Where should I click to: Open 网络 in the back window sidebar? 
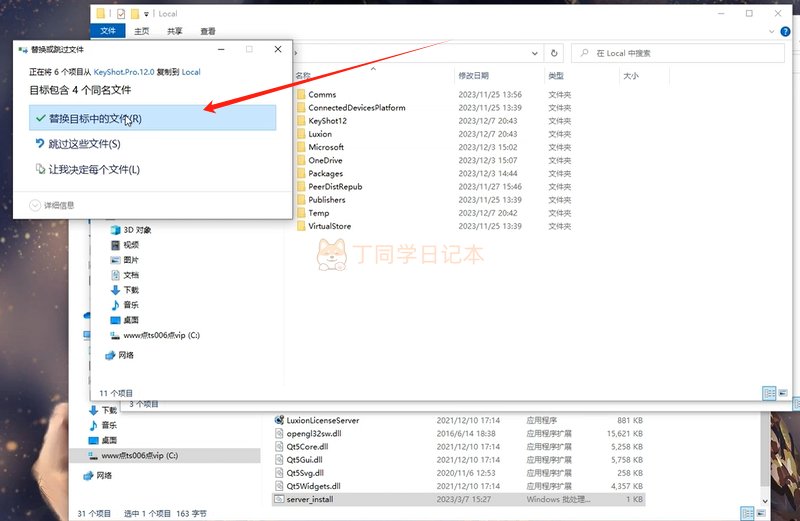click(x=98, y=476)
